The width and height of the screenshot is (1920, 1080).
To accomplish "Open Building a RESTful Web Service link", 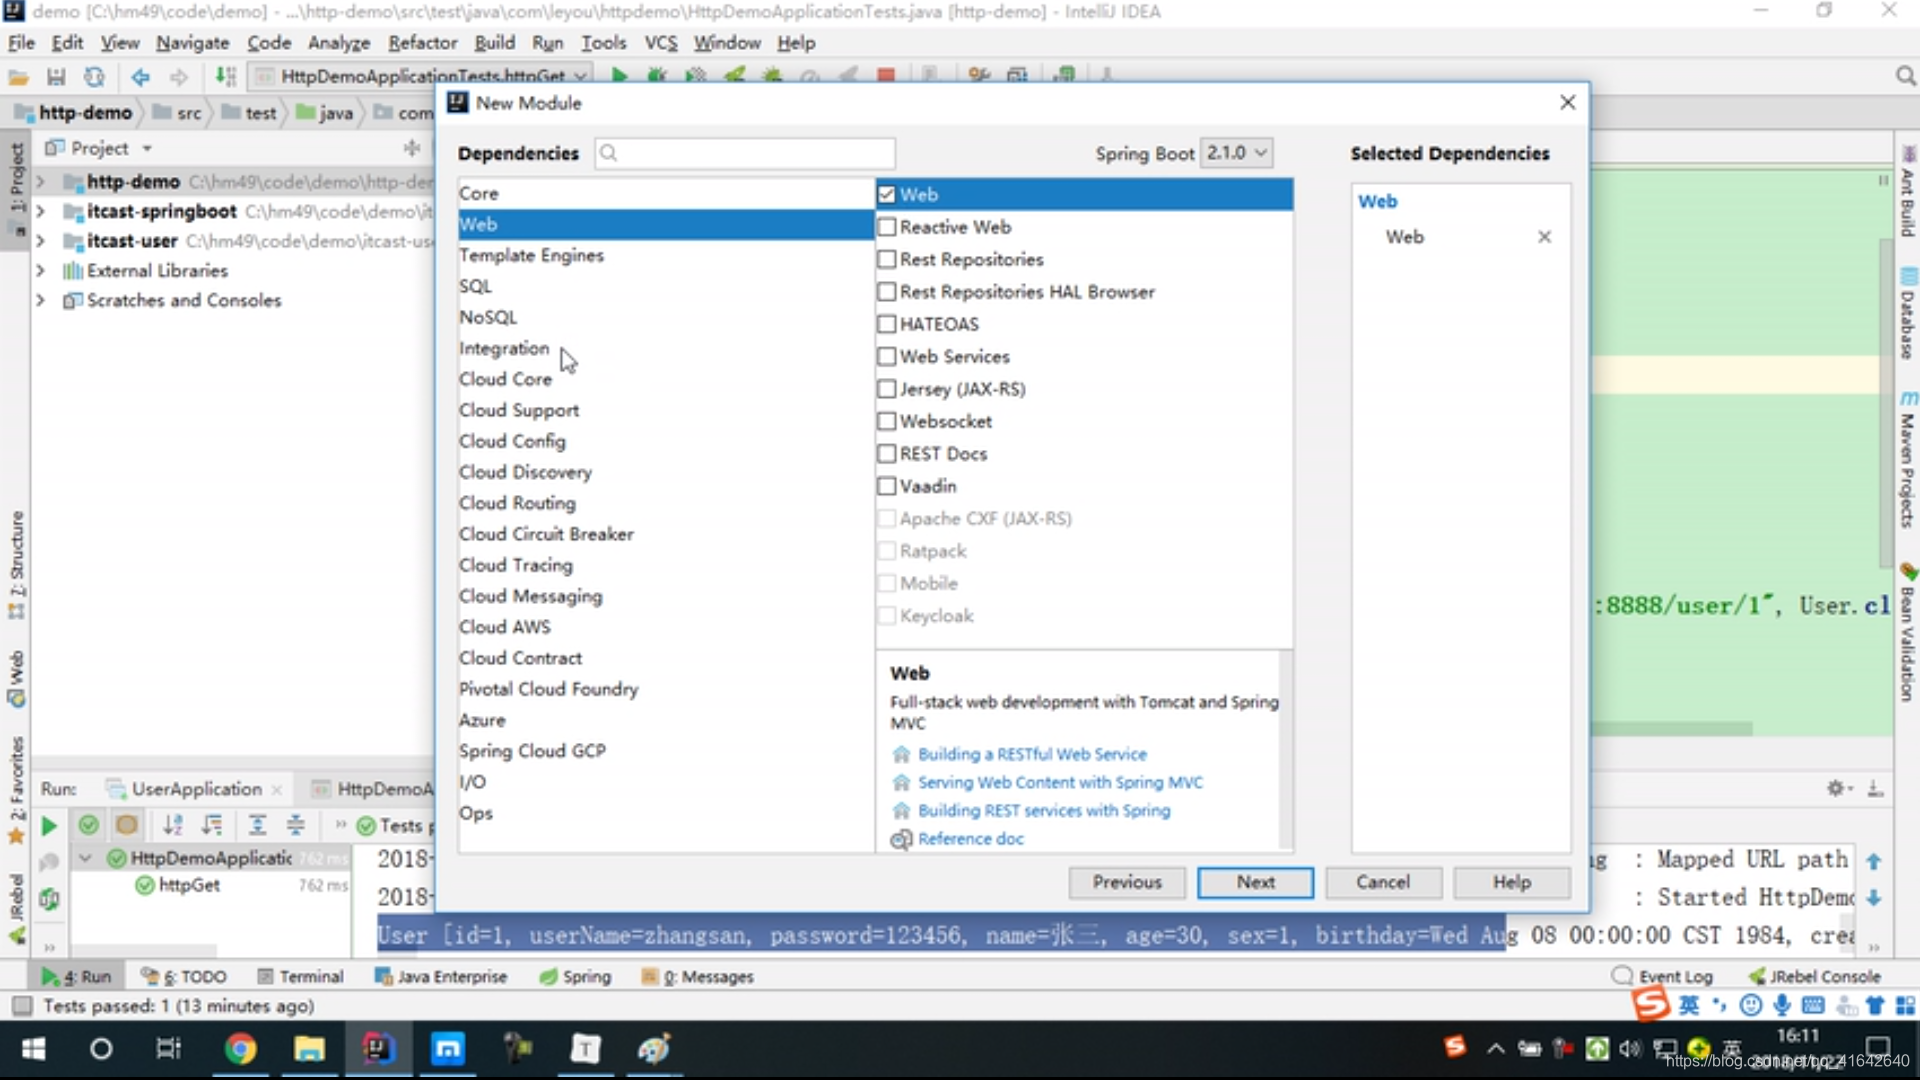I will pos(1032,754).
